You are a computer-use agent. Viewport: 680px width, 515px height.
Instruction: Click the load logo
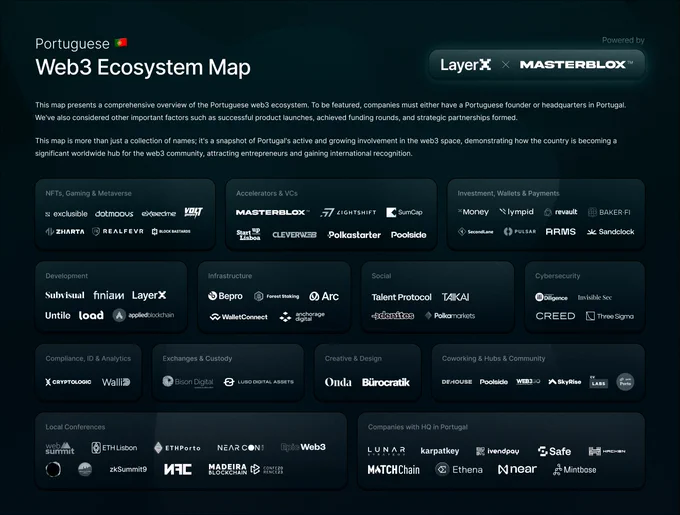(91, 315)
